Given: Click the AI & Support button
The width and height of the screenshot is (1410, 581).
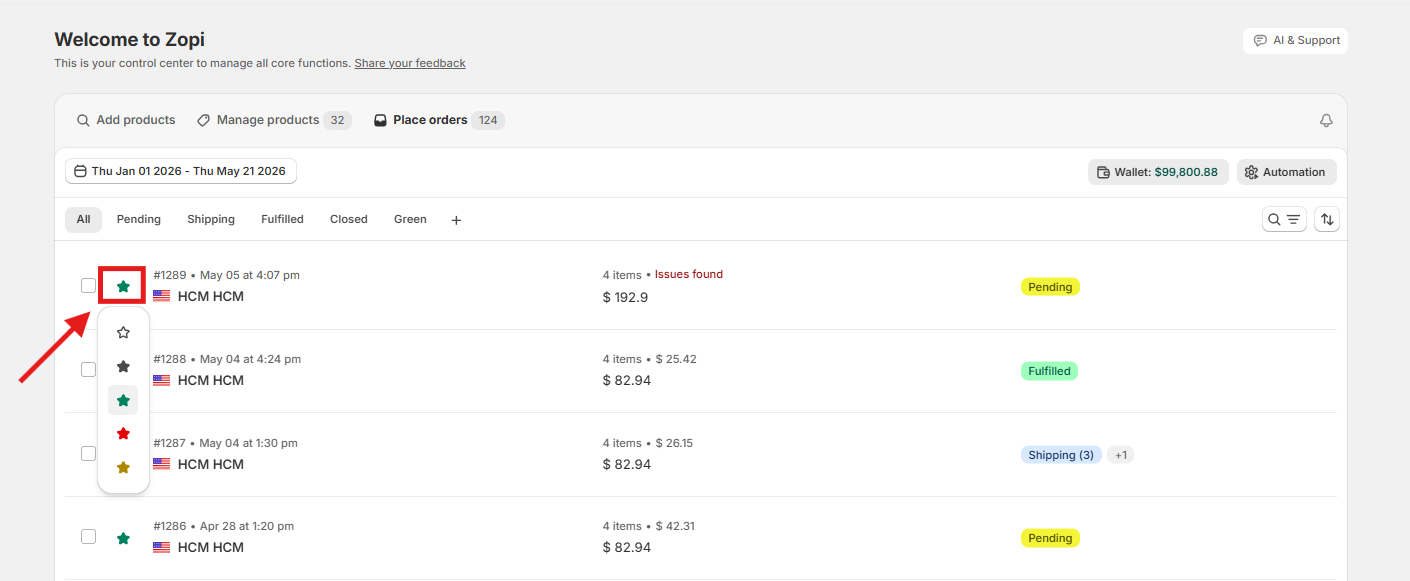Looking at the screenshot, I should [x=1296, y=40].
